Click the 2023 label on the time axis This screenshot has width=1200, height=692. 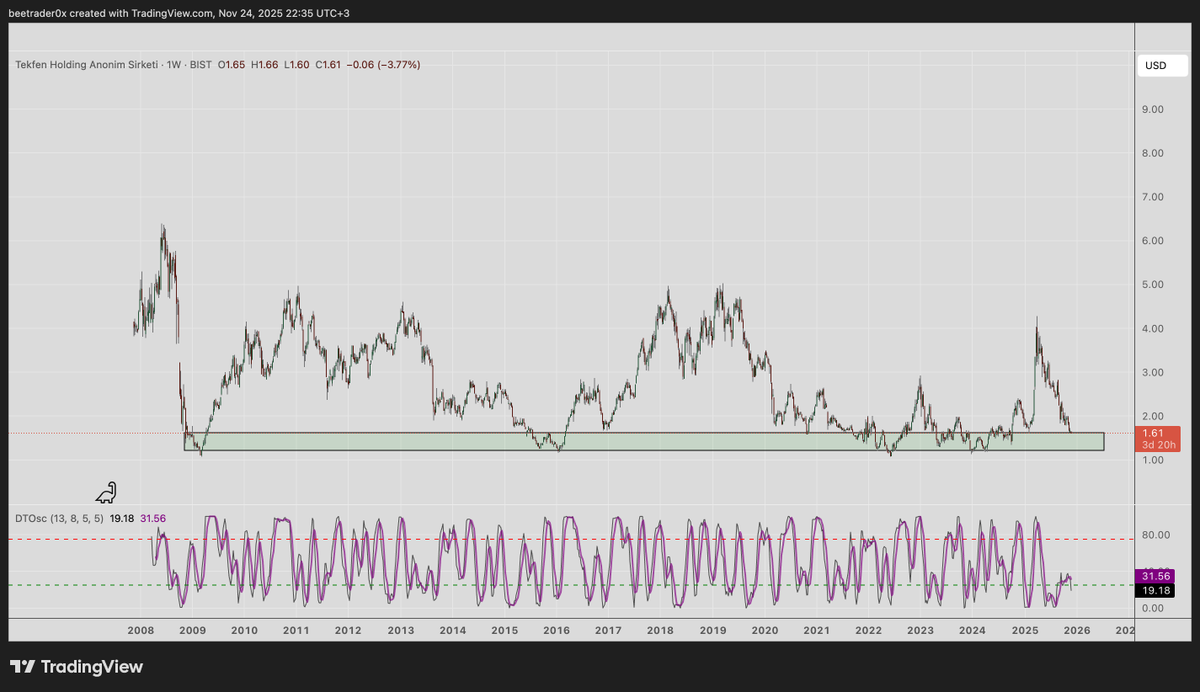pyautogui.click(x=920, y=631)
